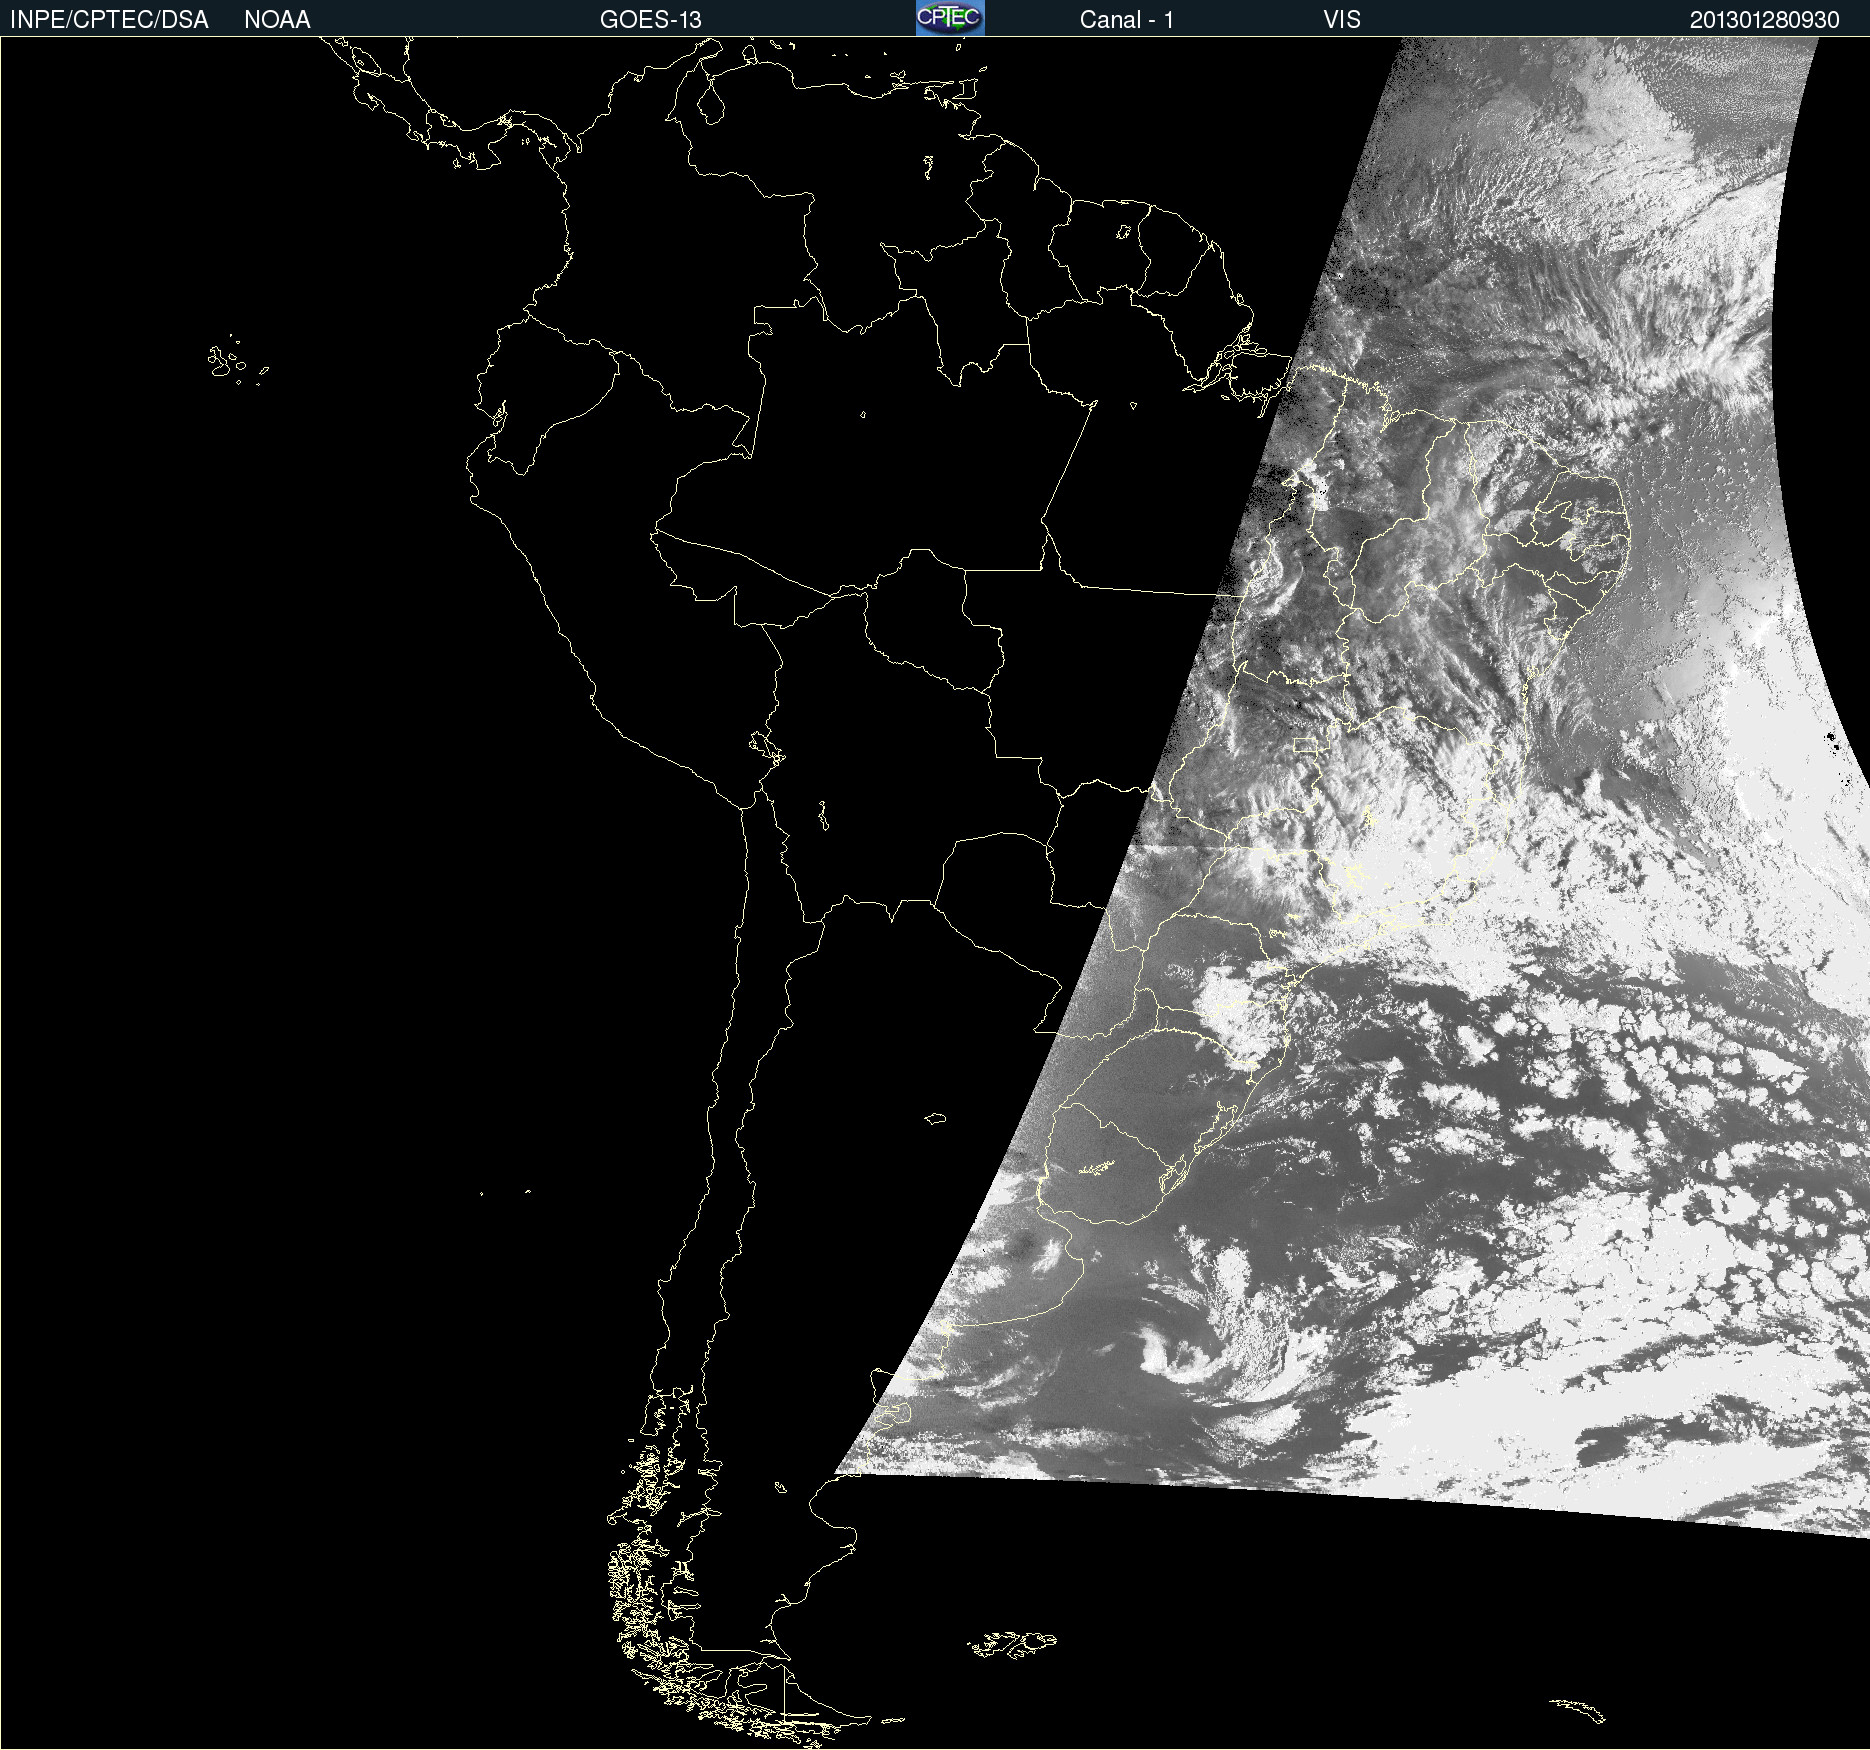
Task: Select the NOAA label in the header
Action: click(277, 20)
